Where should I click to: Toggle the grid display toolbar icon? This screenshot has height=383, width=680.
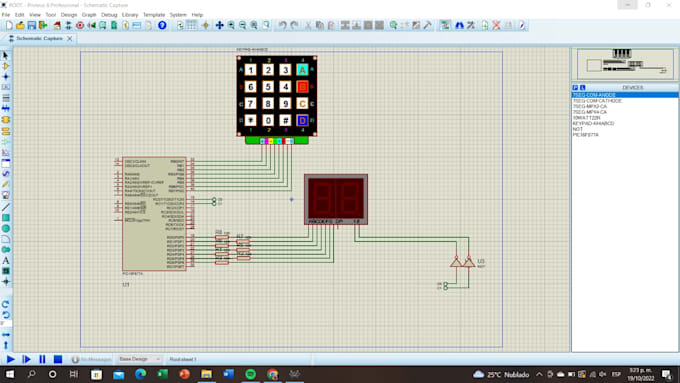191,25
